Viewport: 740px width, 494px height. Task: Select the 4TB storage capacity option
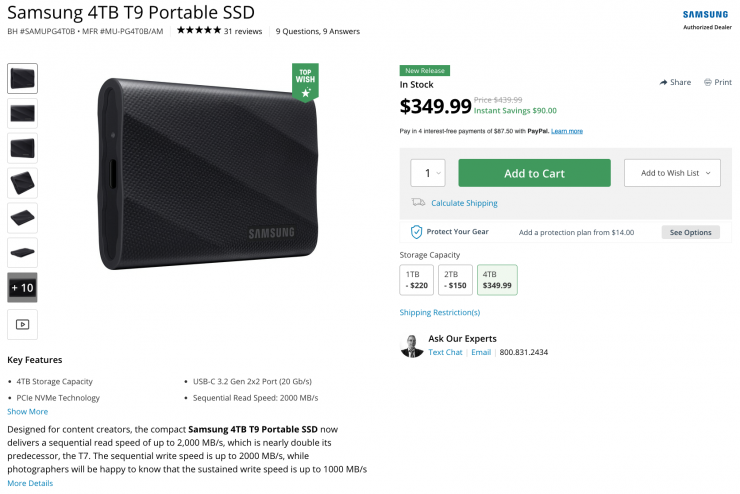496,279
